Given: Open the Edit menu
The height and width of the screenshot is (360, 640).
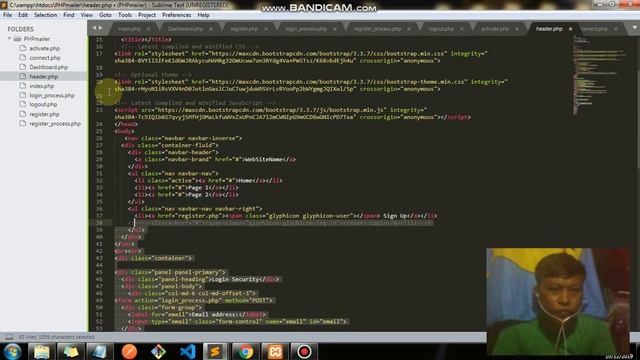Looking at the screenshot, I should (x=23, y=15).
